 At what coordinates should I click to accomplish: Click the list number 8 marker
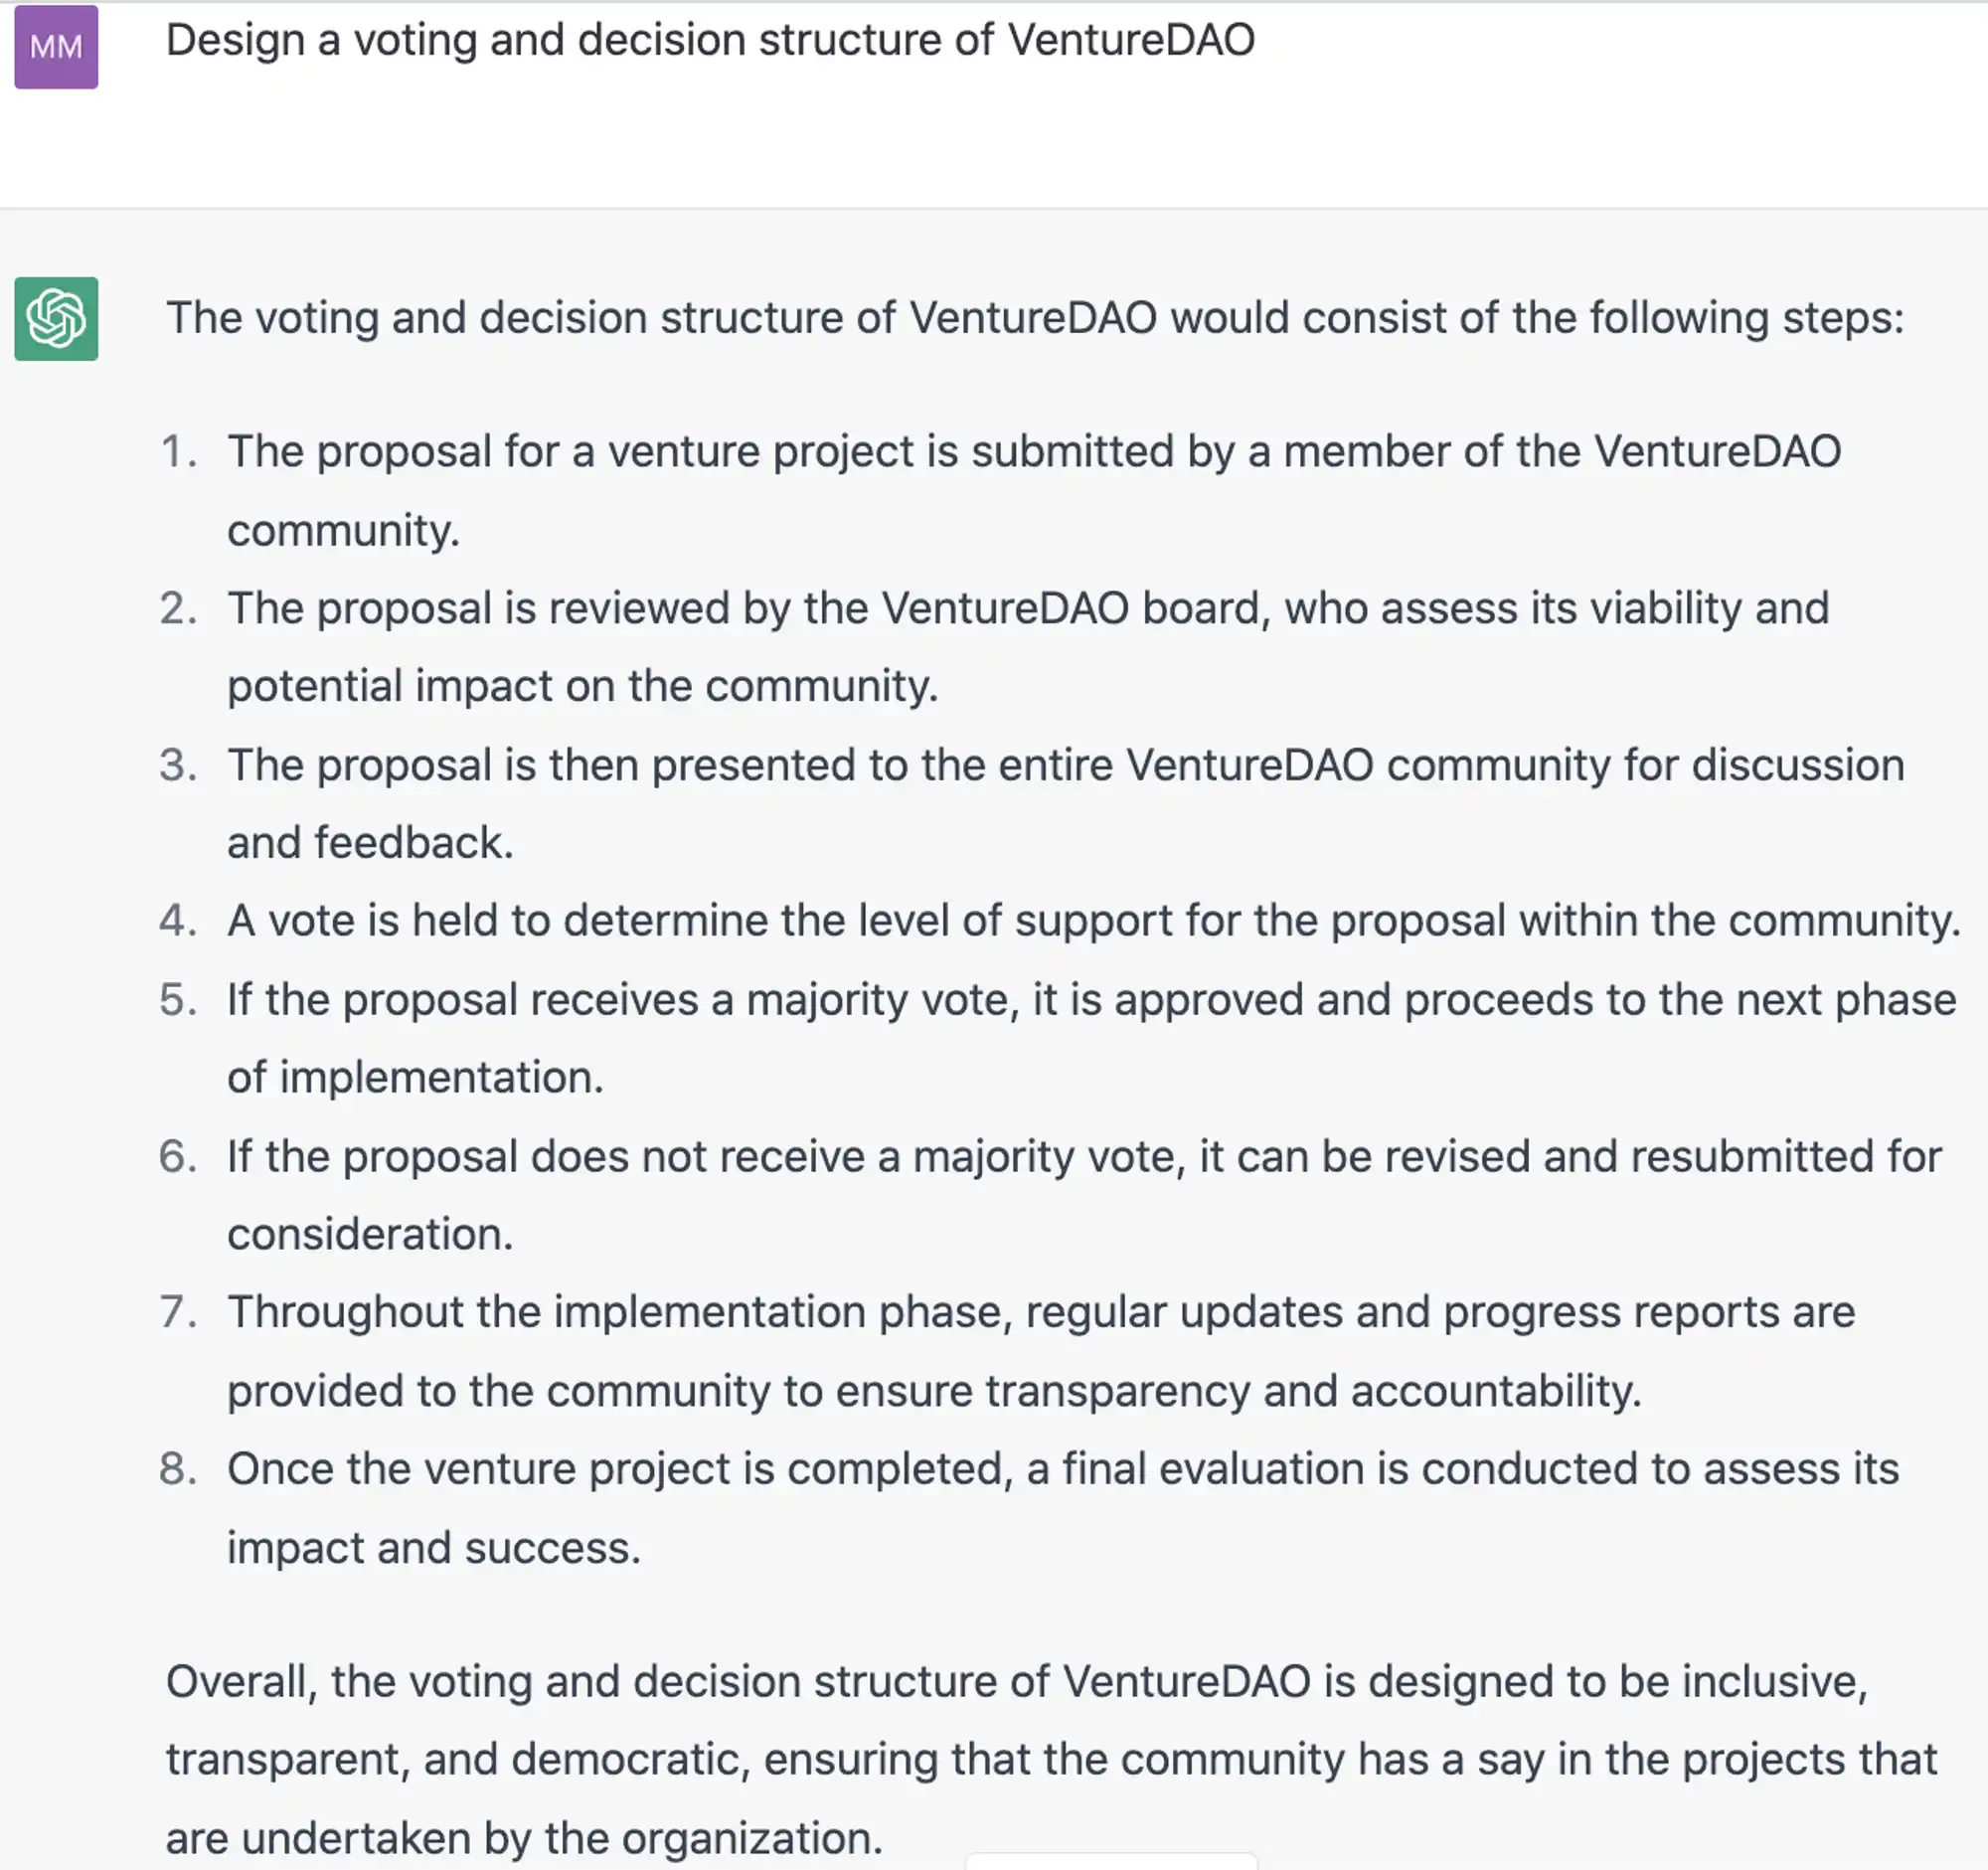tap(179, 1468)
